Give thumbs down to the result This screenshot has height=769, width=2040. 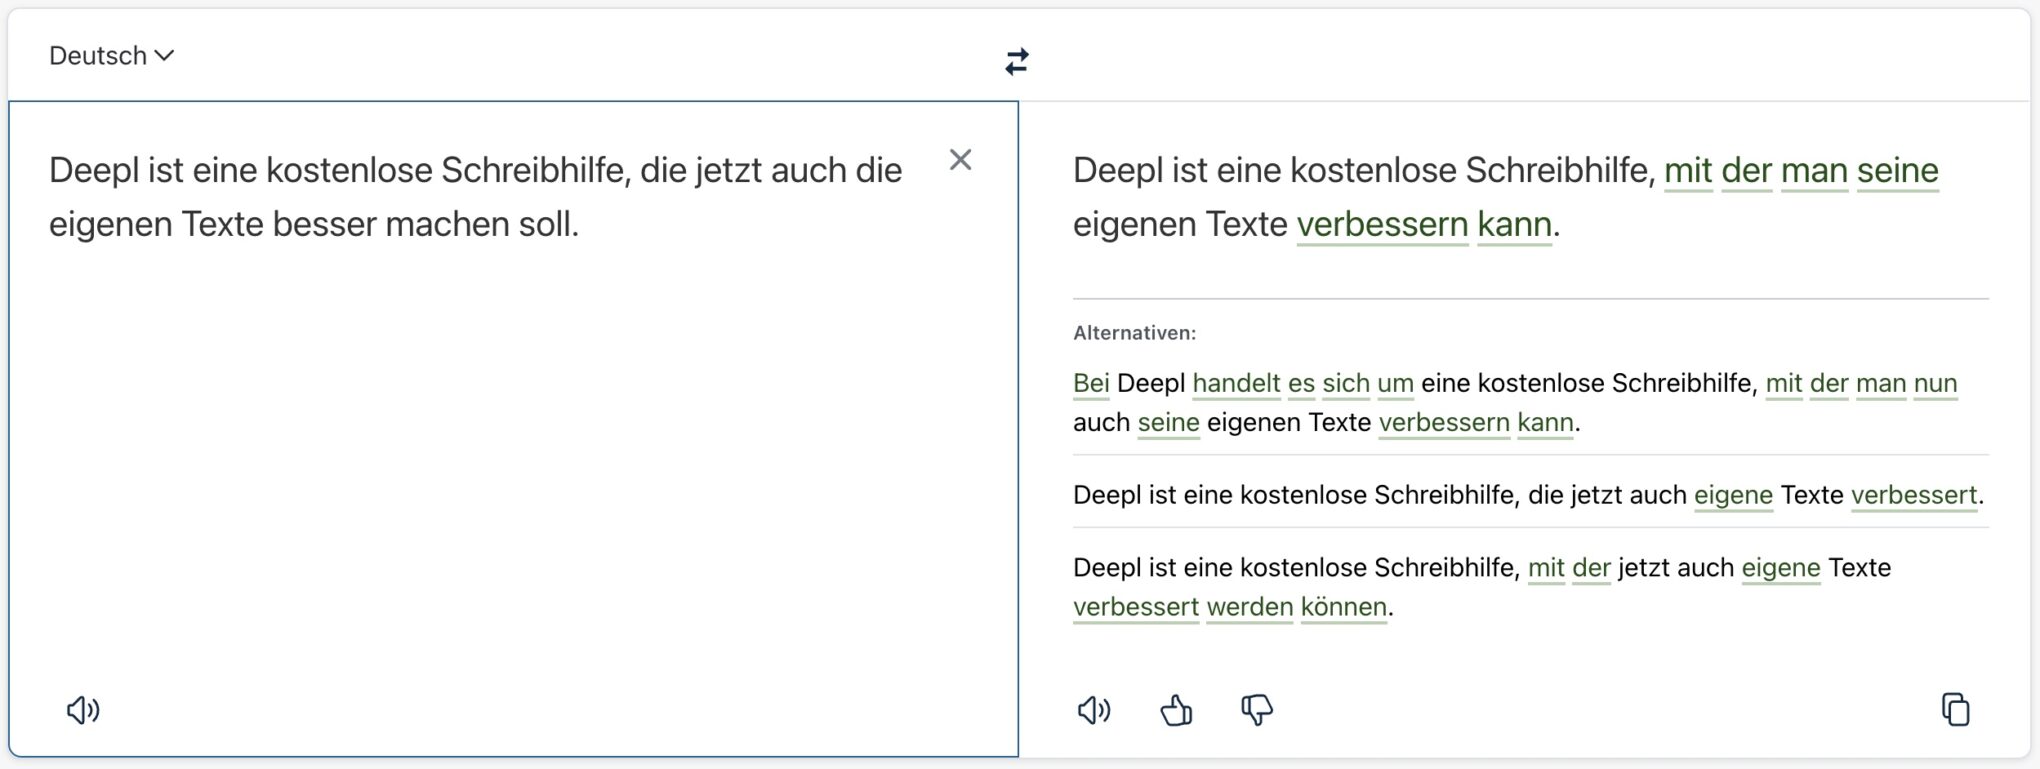click(x=1257, y=711)
